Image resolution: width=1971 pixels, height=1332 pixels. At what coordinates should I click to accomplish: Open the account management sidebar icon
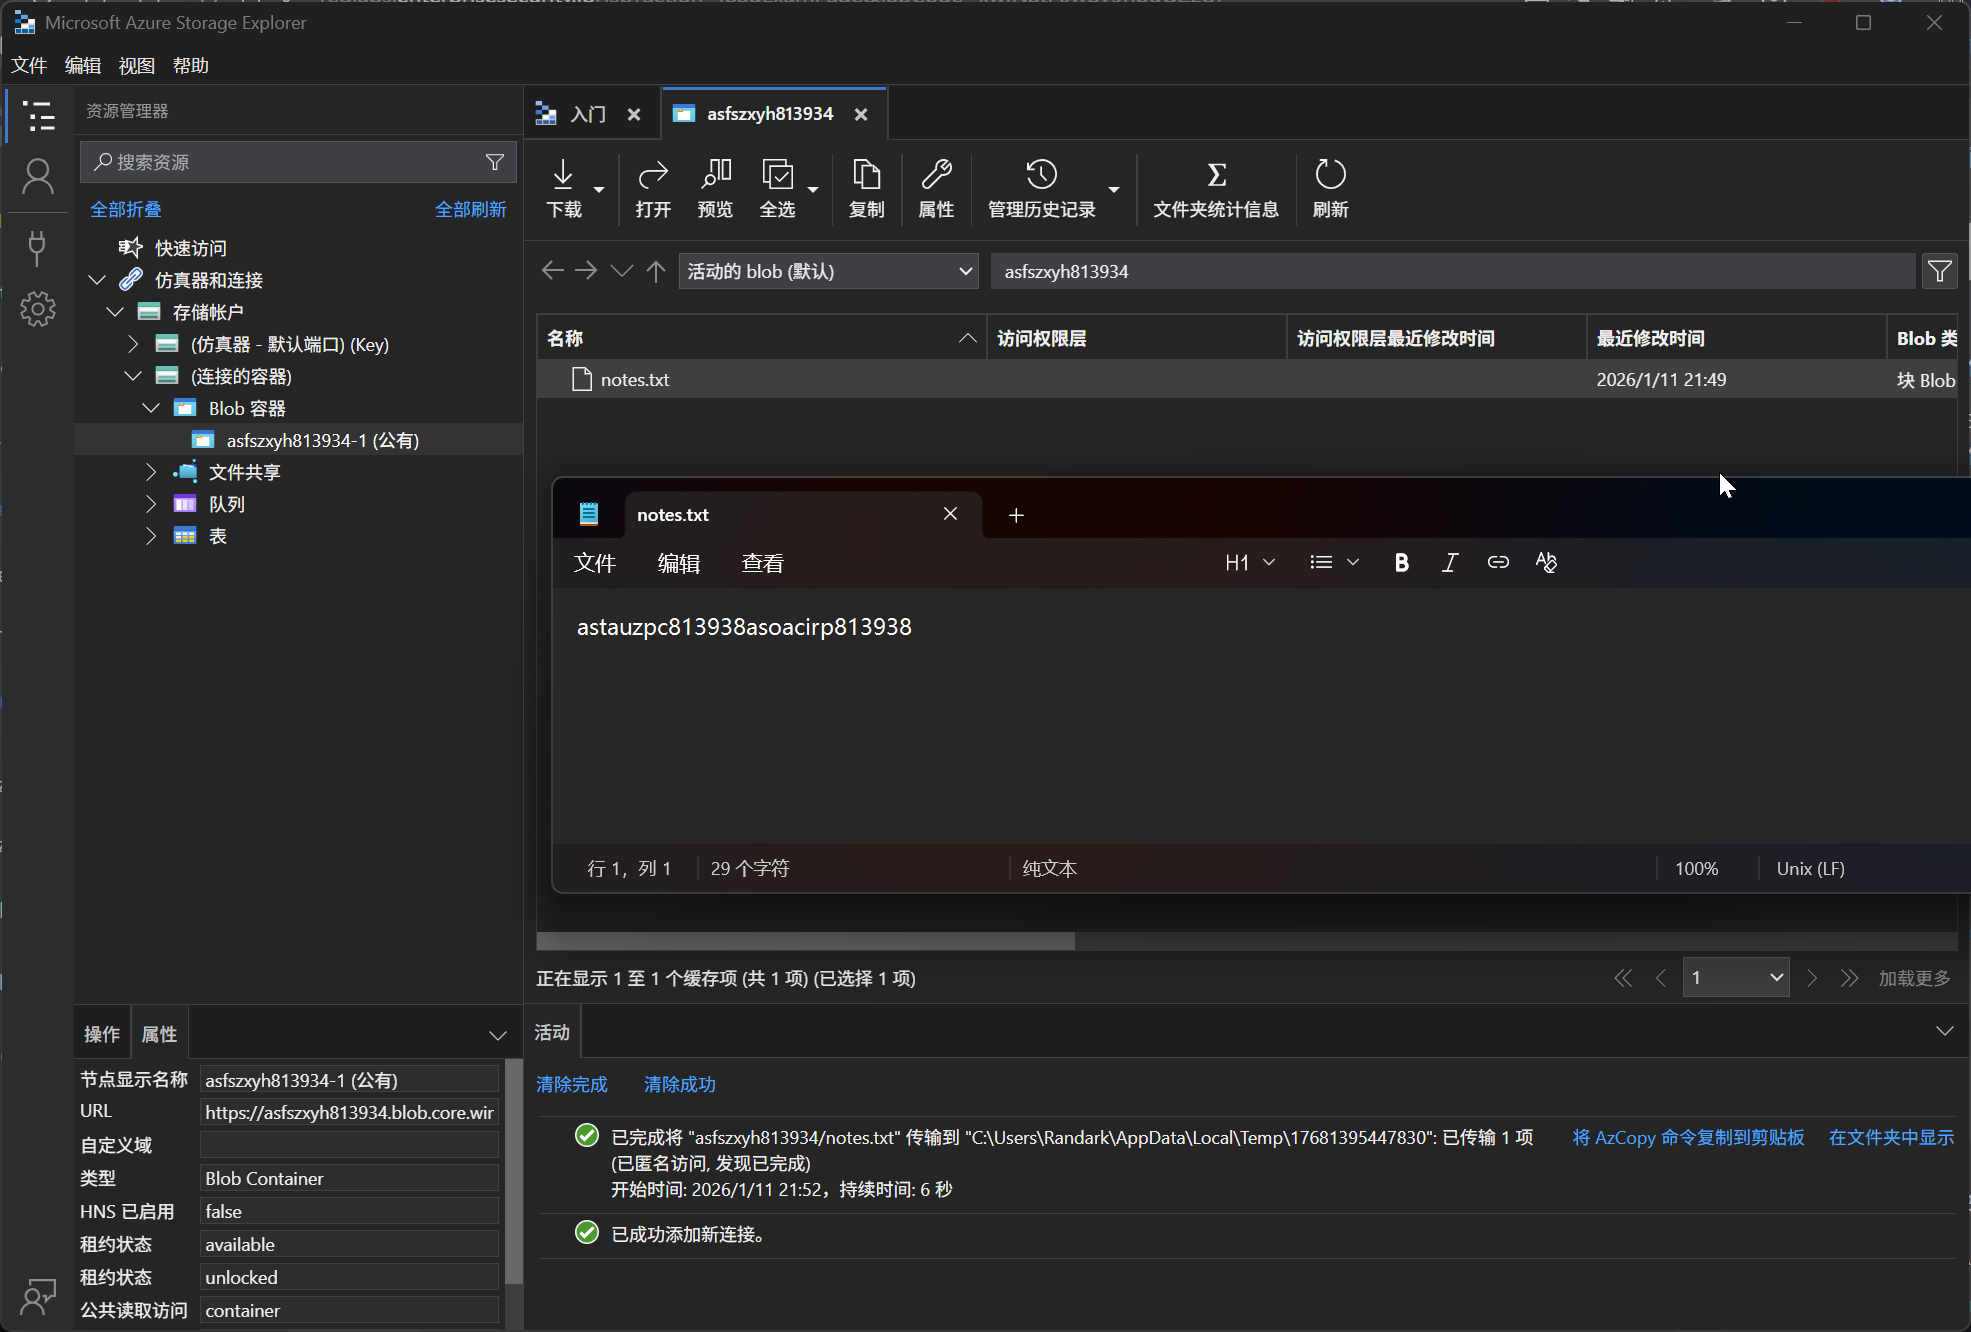(x=38, y=178)
